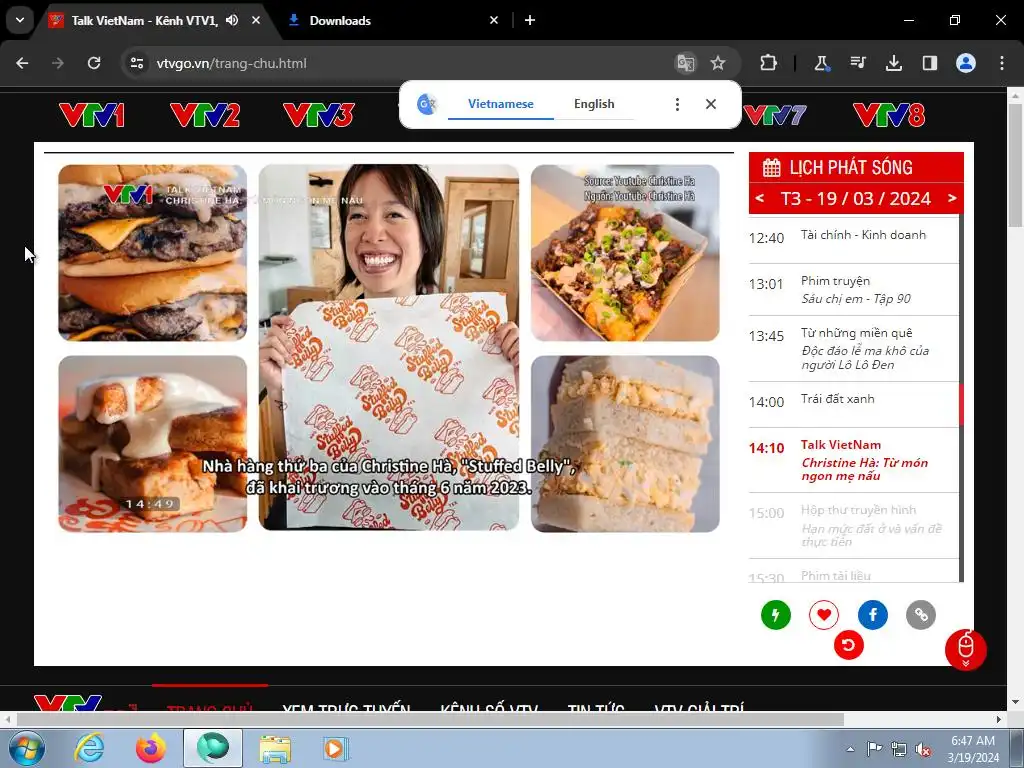1024x768 pixels.
Task: Open a new browser tab
Action: click(530, 20)
